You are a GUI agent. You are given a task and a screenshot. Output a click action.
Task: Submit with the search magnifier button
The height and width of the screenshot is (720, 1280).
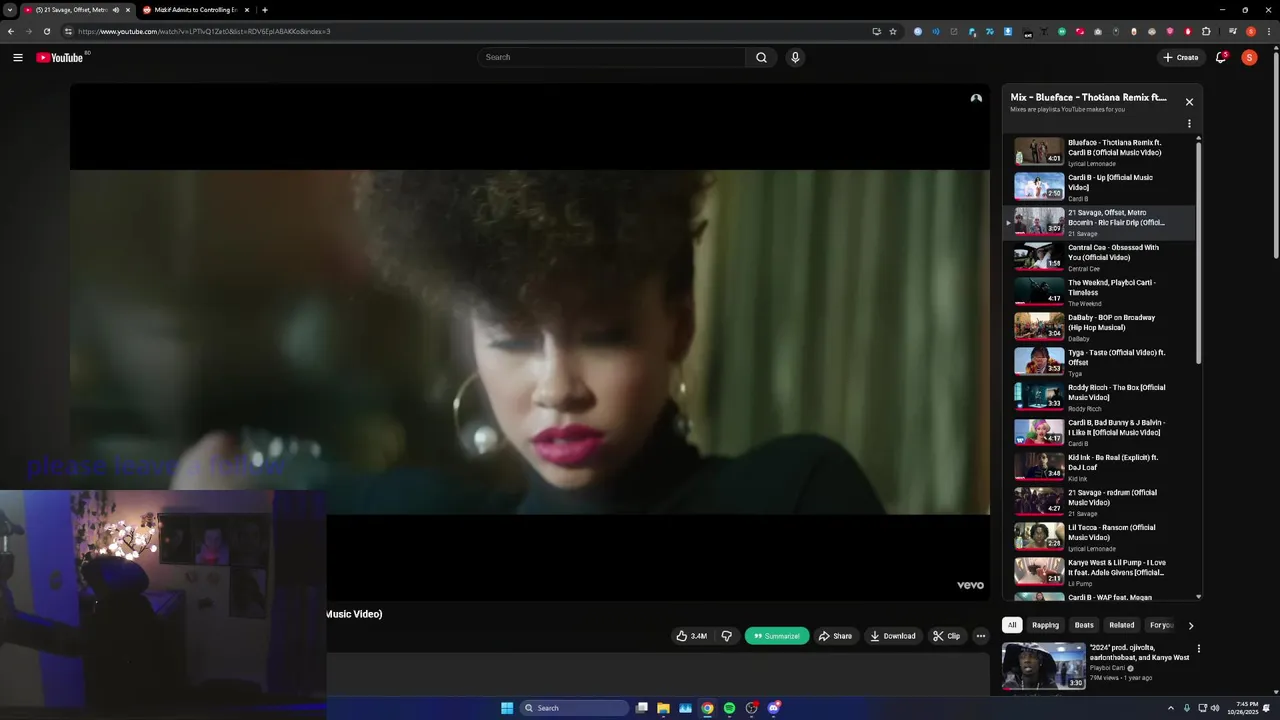point(761,57)
